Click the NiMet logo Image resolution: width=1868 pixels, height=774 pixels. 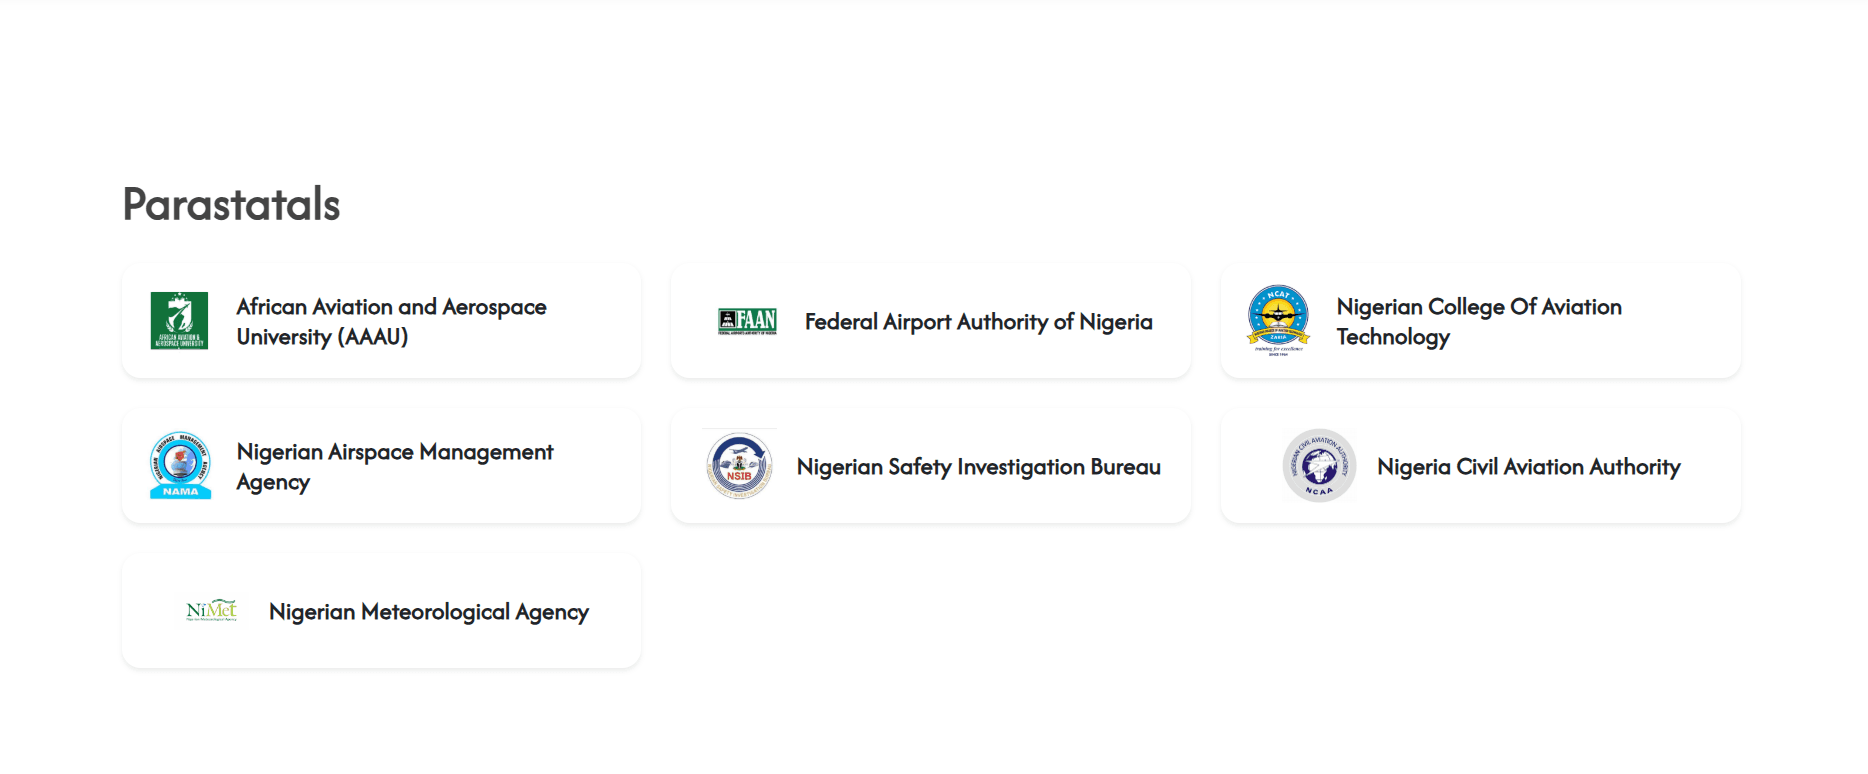[212, 611]
